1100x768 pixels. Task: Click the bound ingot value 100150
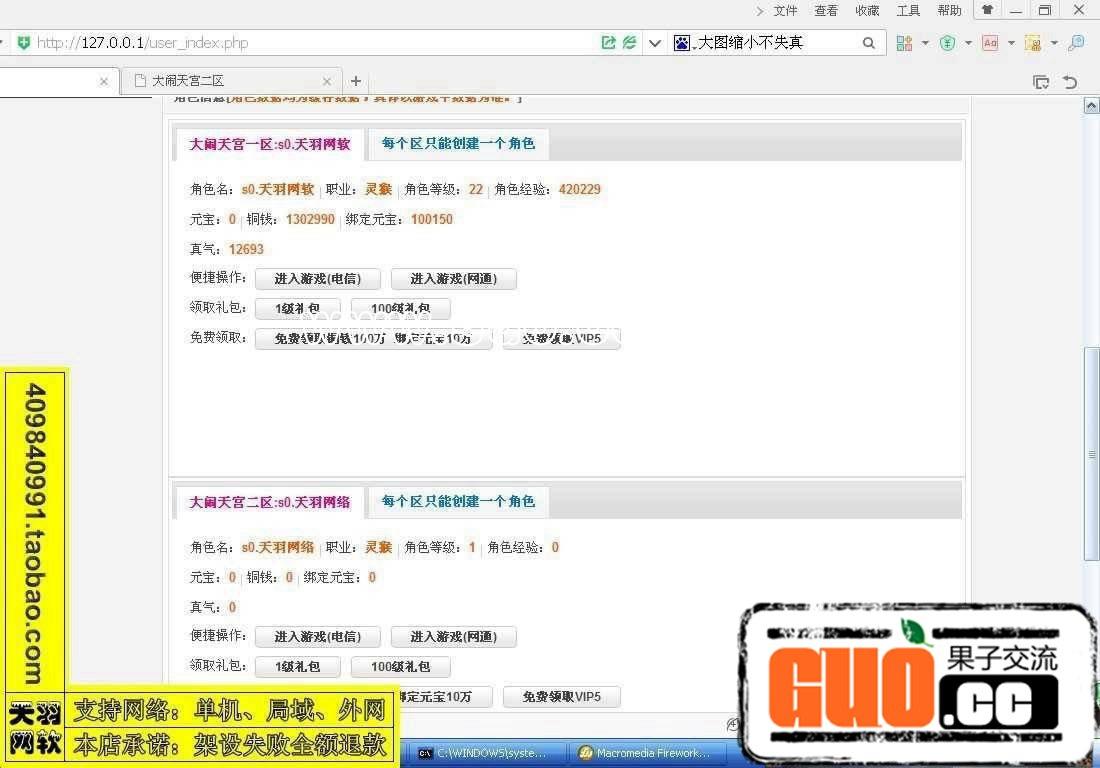pyautogui.click(x=432, y=220)
